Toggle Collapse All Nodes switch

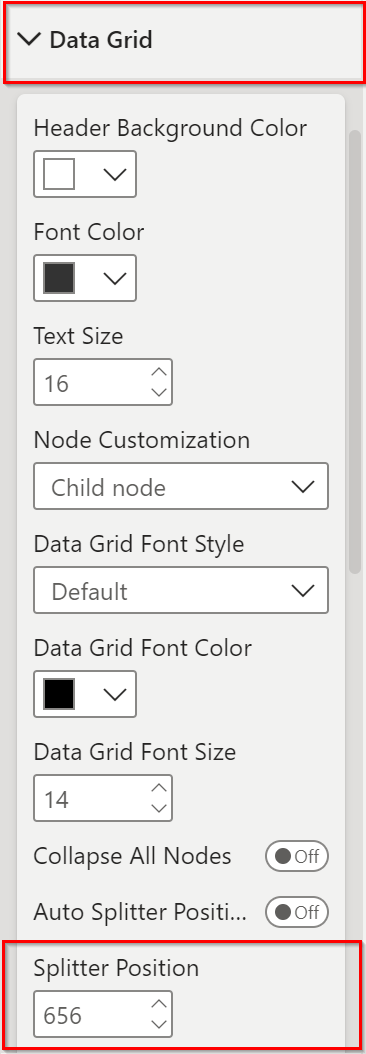click(x=297, y=856)
